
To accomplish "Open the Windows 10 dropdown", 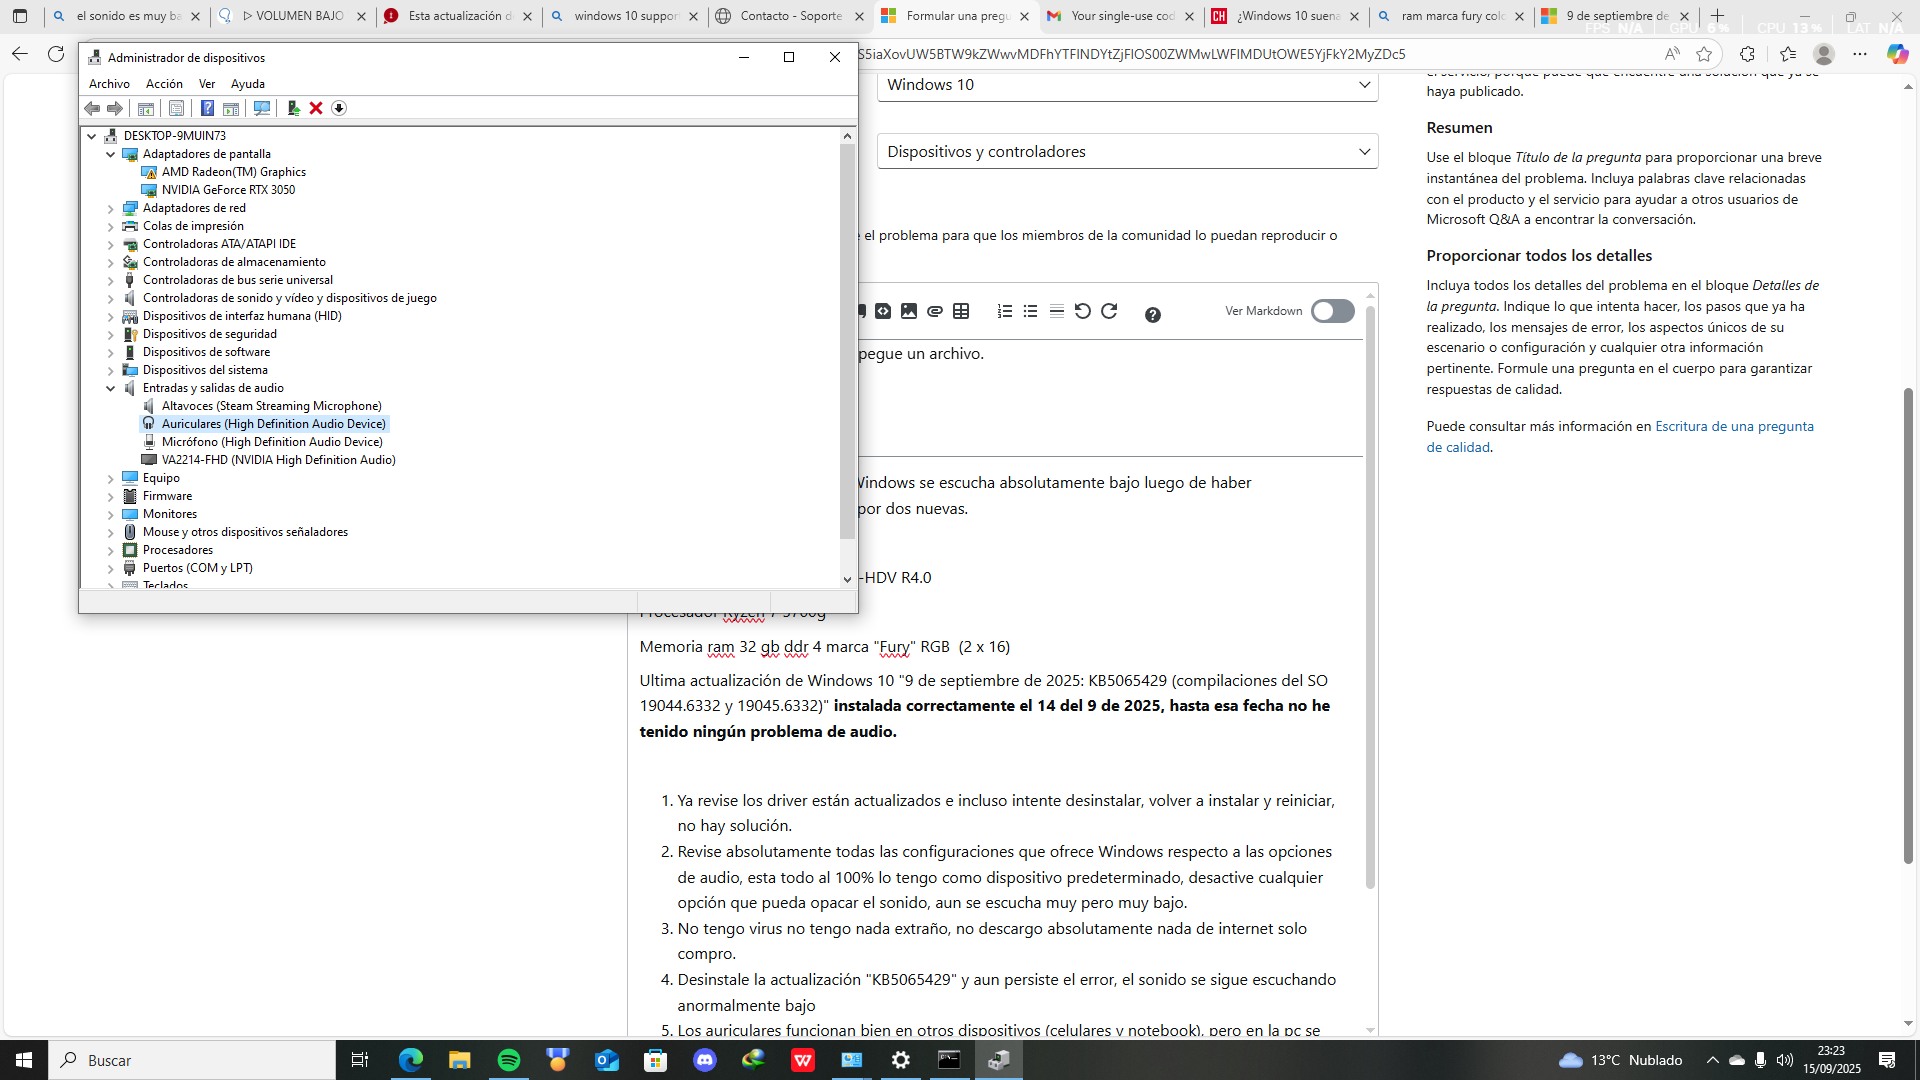I will [1127, 85].
